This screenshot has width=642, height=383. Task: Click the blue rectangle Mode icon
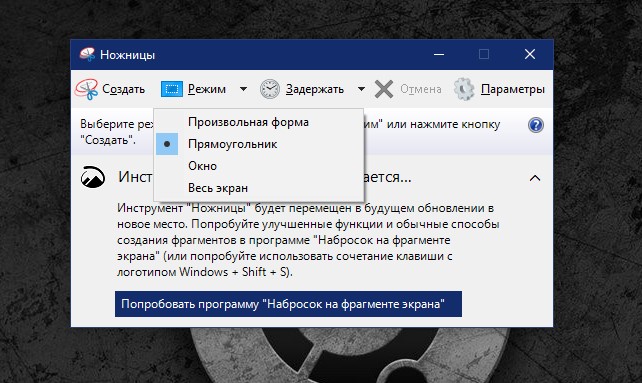coord(172,89)
